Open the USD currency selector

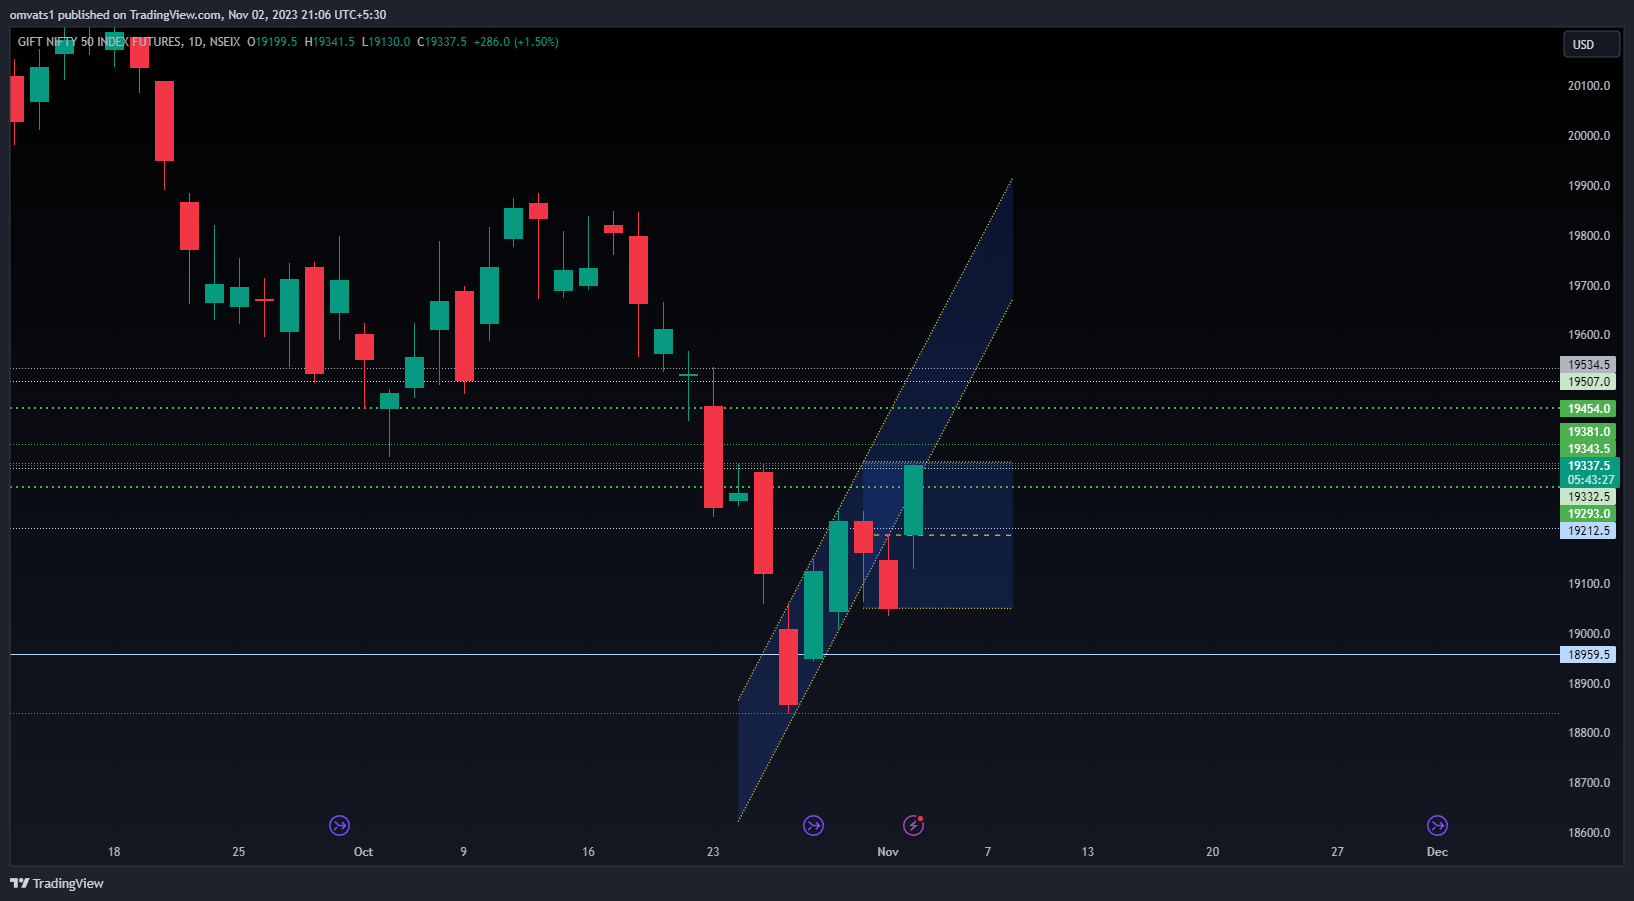tap(1591, 44)
